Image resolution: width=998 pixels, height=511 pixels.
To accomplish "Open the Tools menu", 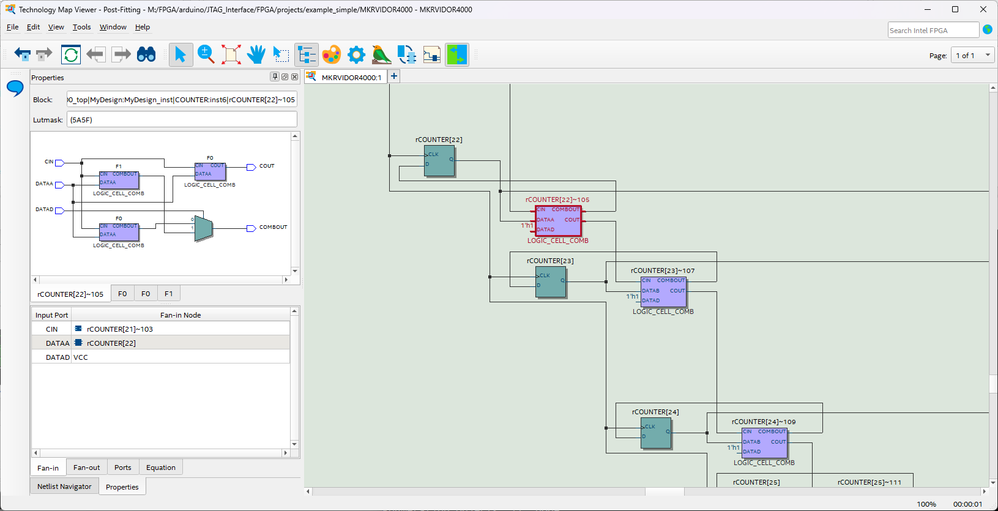I will [82, 27].
